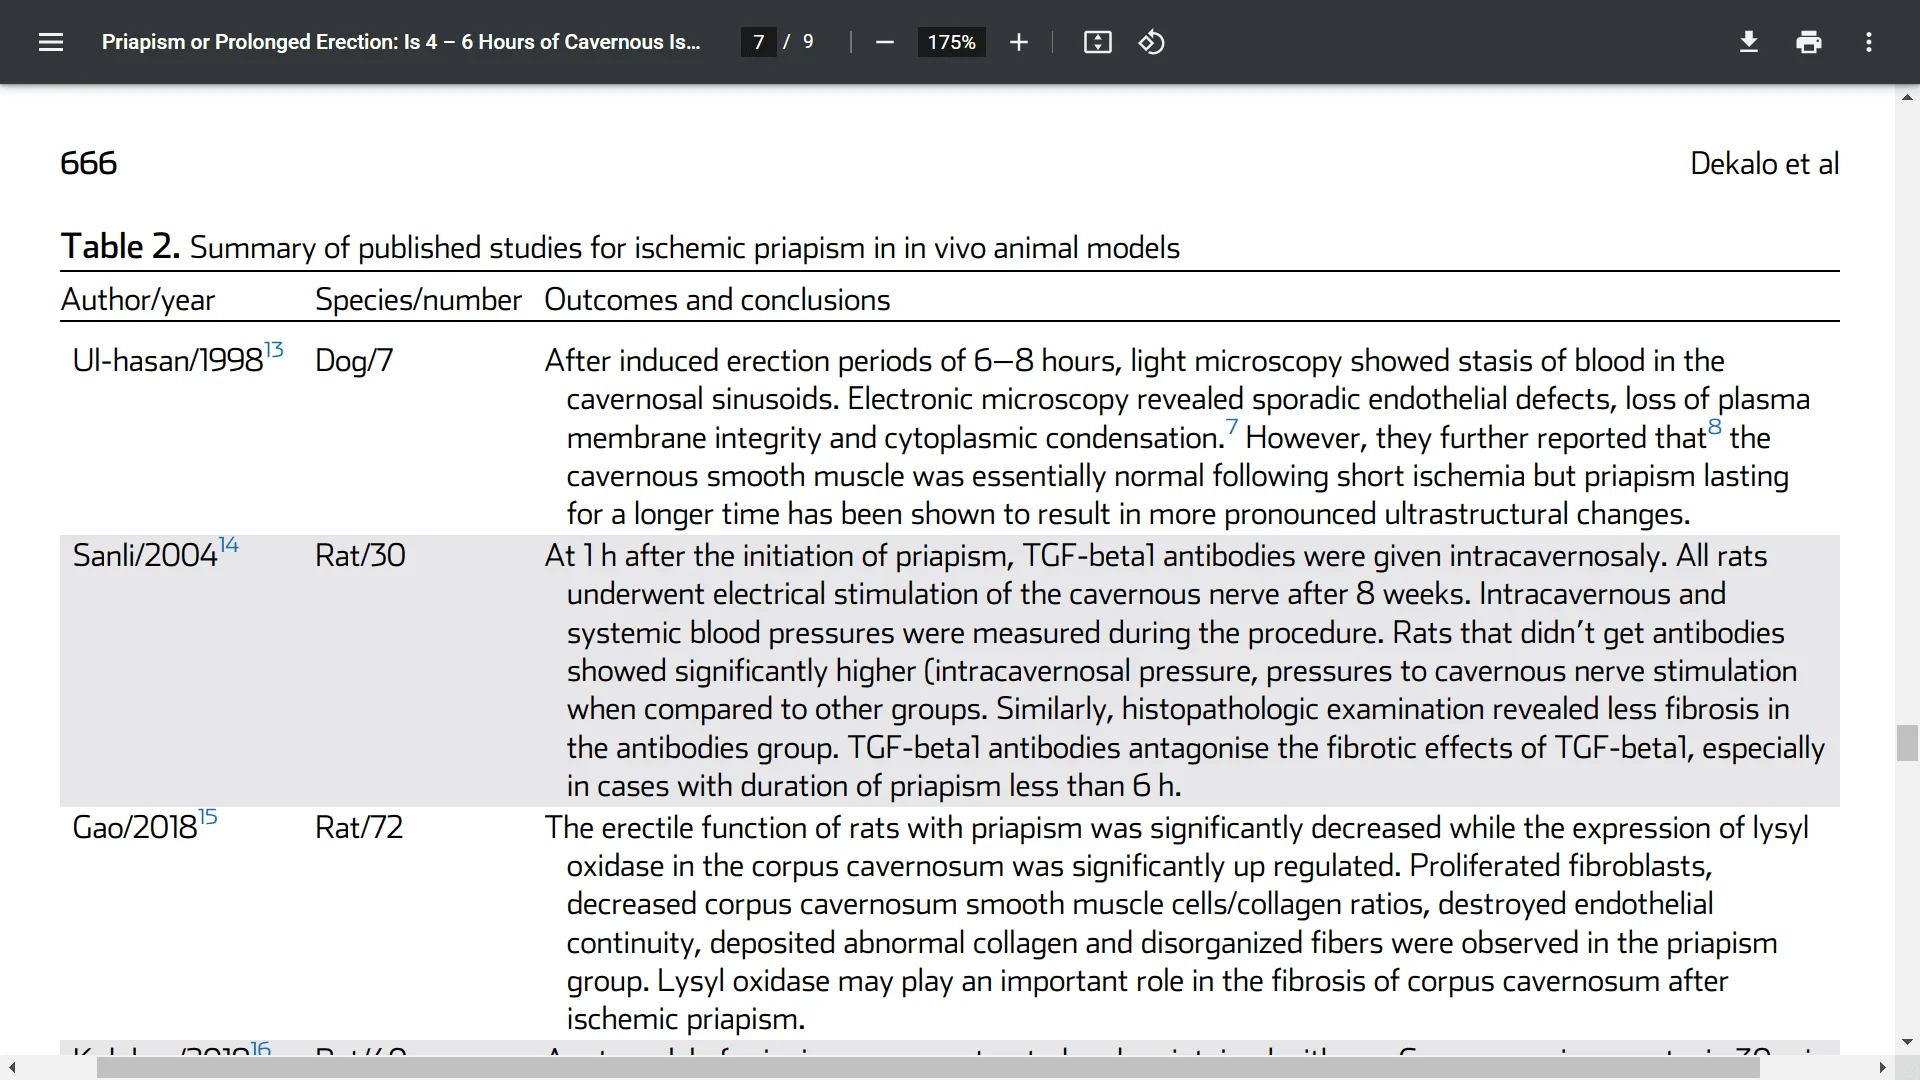Click the vertical scrollbar thumb
This screenshot has width=1920, height=1080.
point(1907,743)
